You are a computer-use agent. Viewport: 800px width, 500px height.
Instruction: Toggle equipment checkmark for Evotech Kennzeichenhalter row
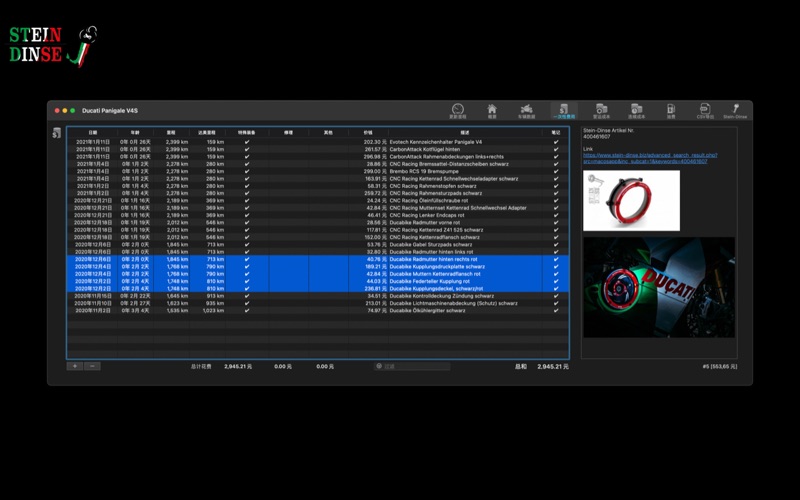click(247, 142)
